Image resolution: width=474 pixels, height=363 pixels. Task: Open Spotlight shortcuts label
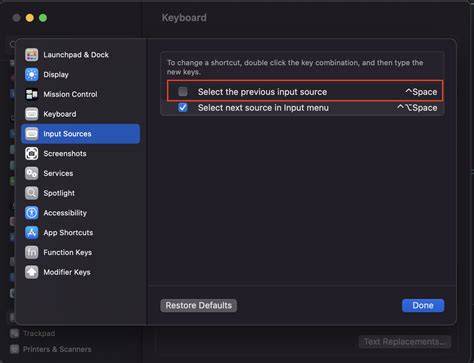tap(59, 193)
